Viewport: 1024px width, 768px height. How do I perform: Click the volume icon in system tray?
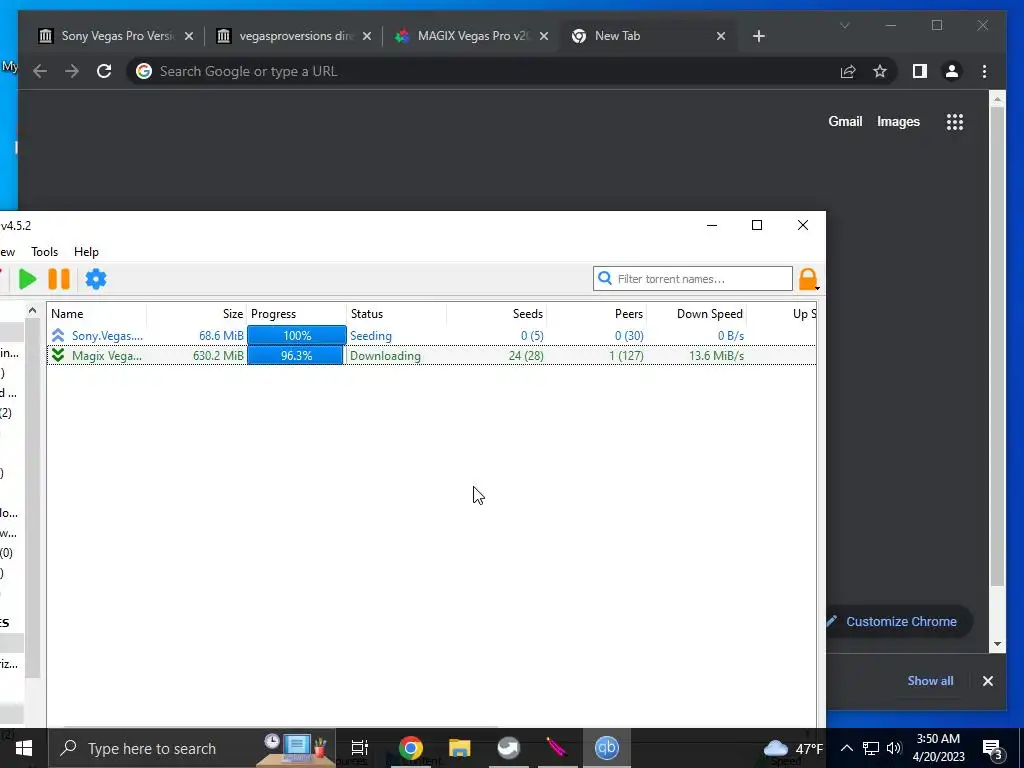(x=894, y=748)
